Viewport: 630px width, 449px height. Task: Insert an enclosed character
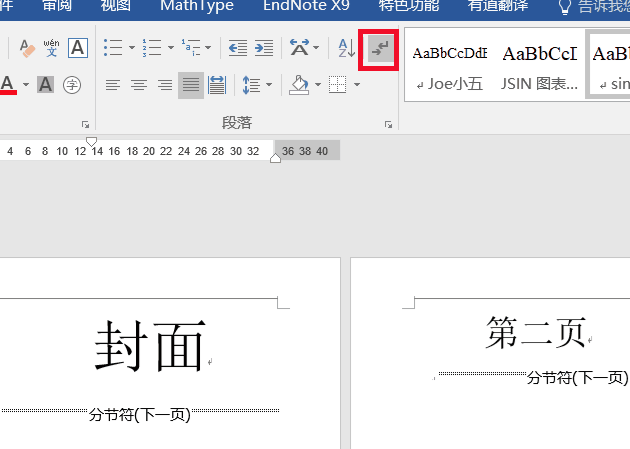click(x=72, y=85)
